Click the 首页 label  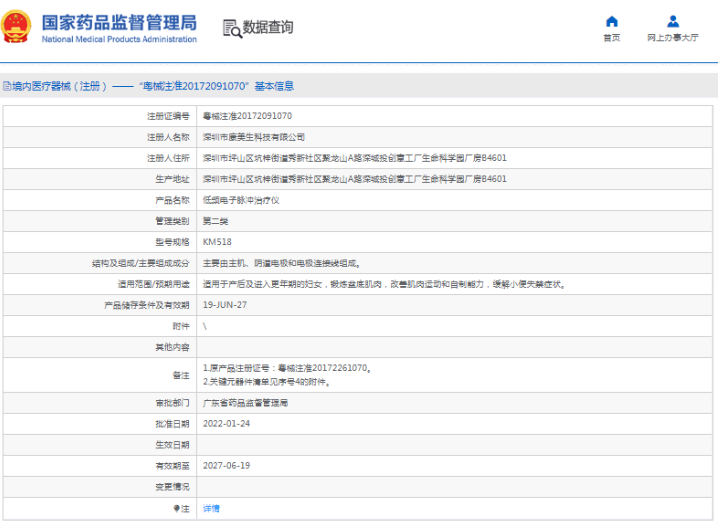click(x=612, y=38)
